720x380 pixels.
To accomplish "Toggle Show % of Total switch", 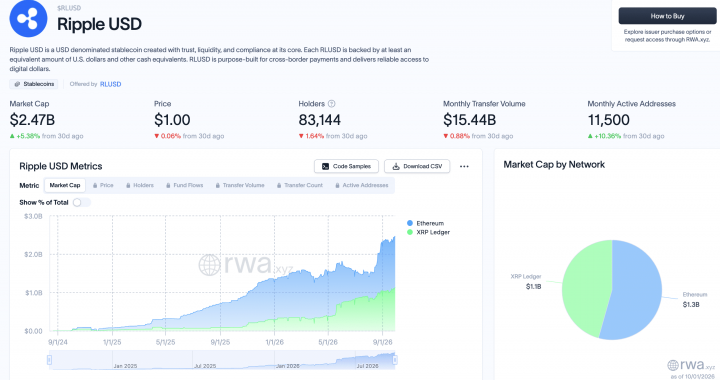I will tap(81, 202).
